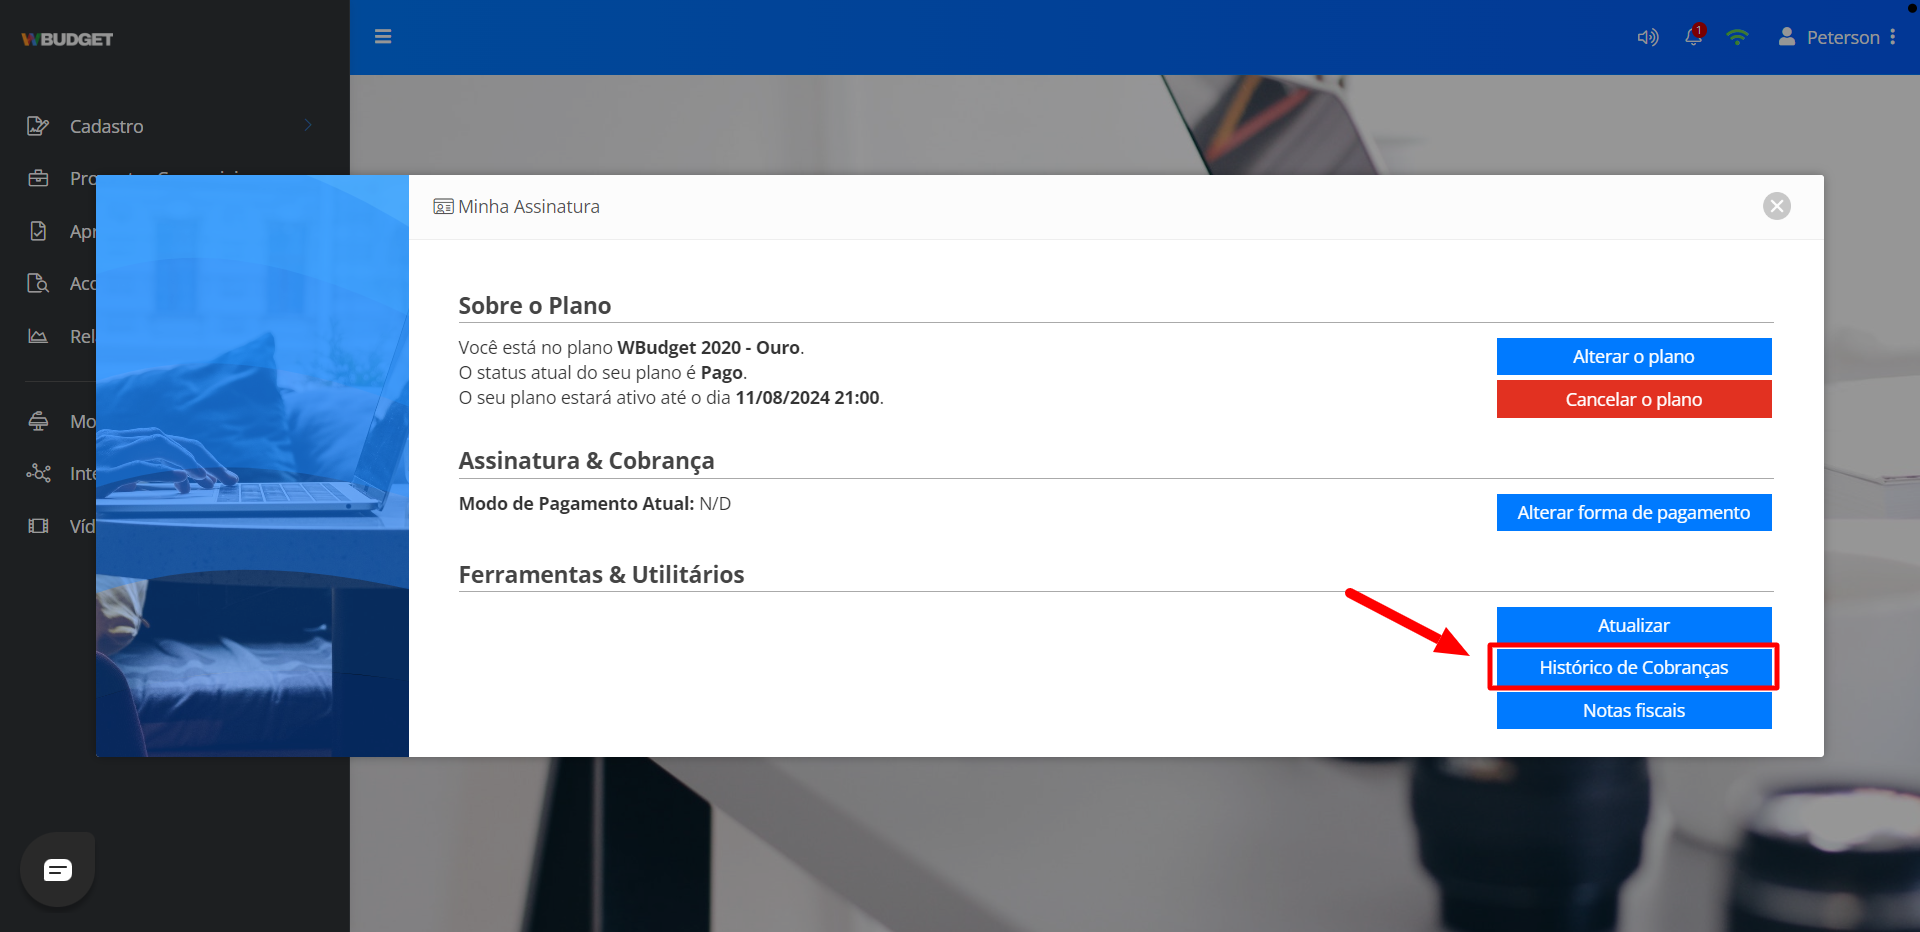Image resolution: width=1920 pixels, height=932 pixels.
Task: Click the Ferramentas & Utilitários heading
Action: [x=601, y=575]
